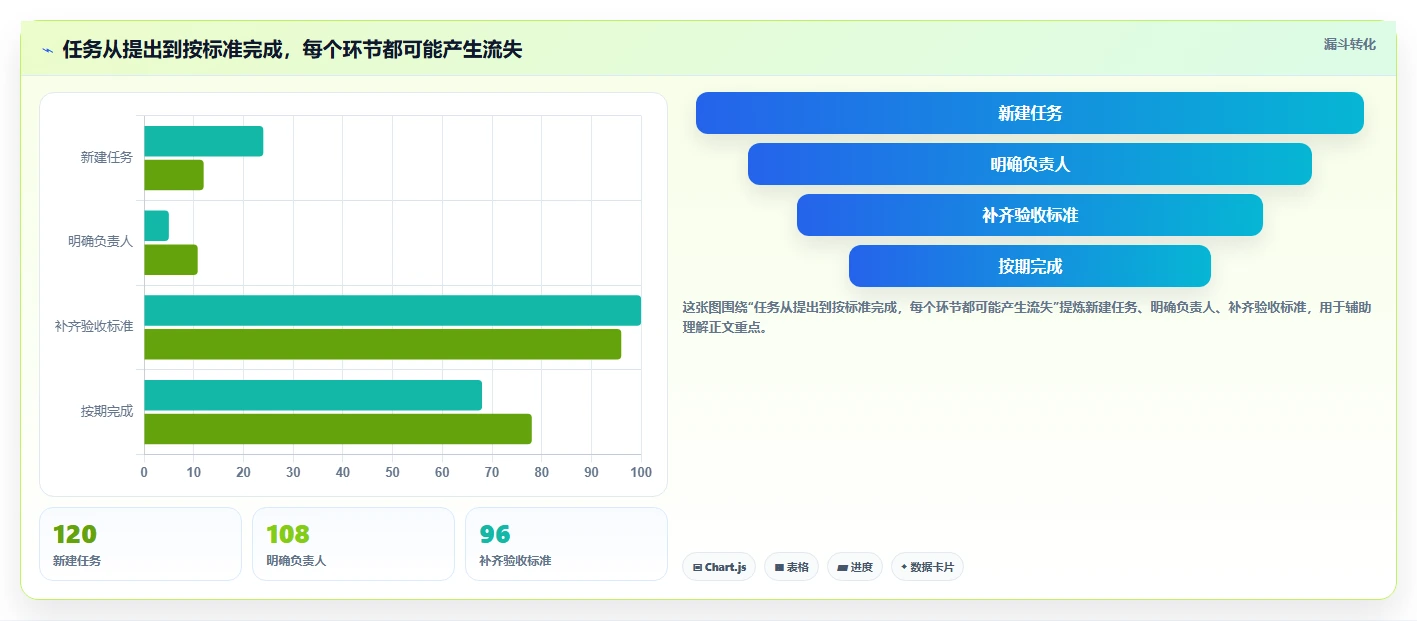This screenshot has width=1417, height=621.
Task: Select the 明确负责人 funnel stage
Action: (x=1030, y=164)
